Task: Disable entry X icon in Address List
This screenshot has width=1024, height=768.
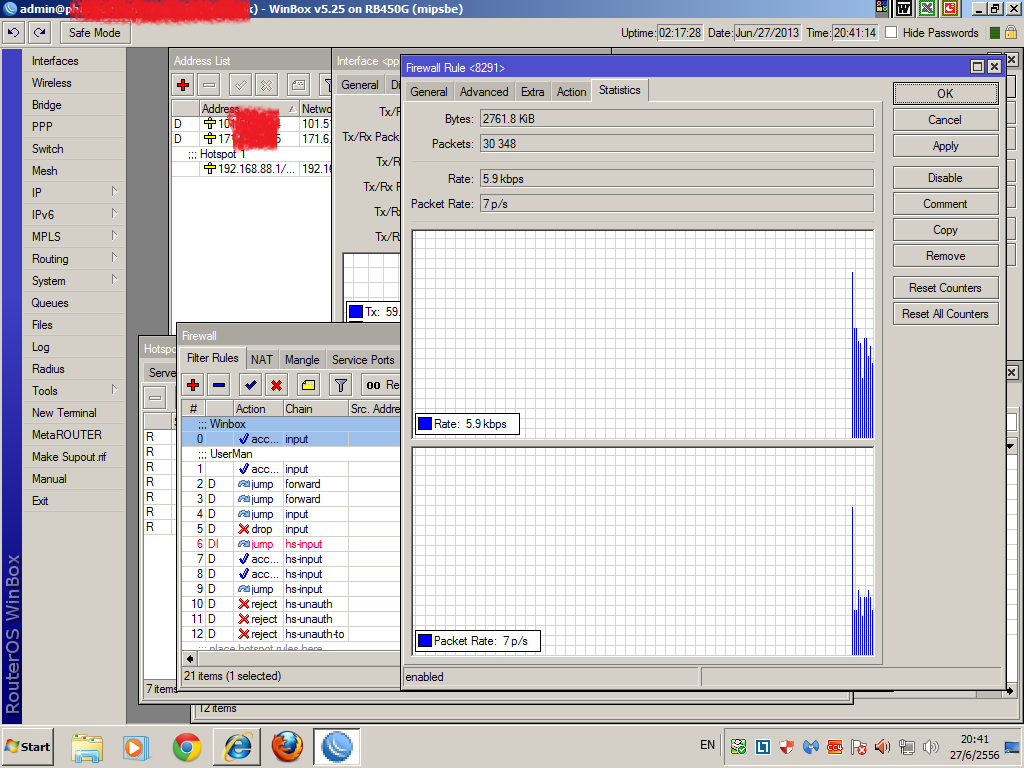Action: coord(266,85)
